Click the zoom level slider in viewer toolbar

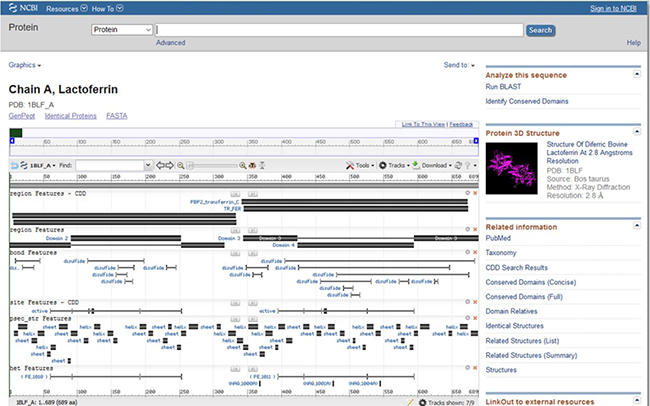[x=213, y=165]
